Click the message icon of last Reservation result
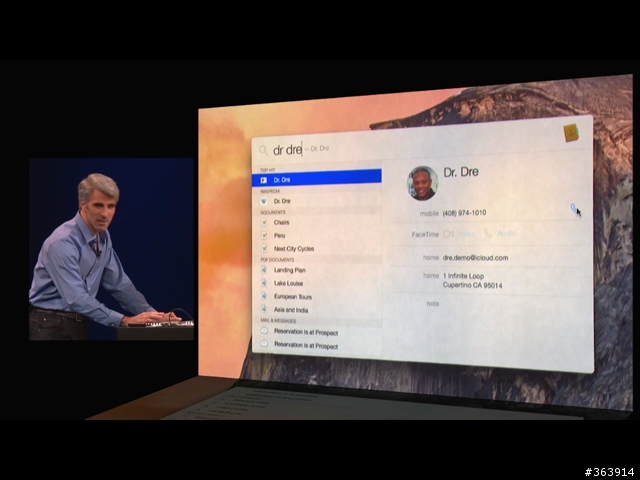This screenshot has height=480, width=640. tap(264, 344)
